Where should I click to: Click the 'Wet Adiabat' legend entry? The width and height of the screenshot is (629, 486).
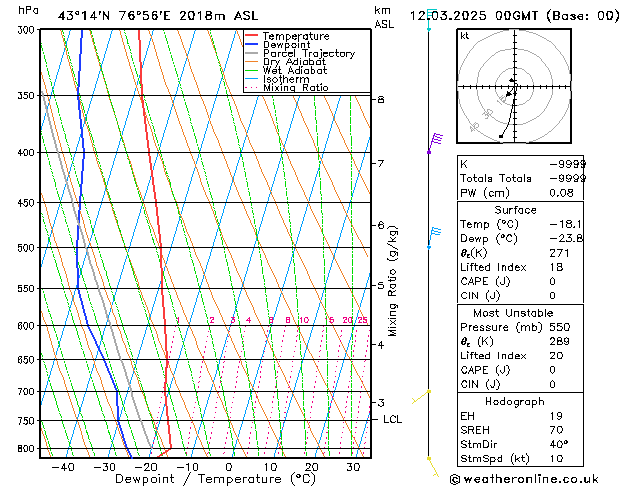point(295,70)
